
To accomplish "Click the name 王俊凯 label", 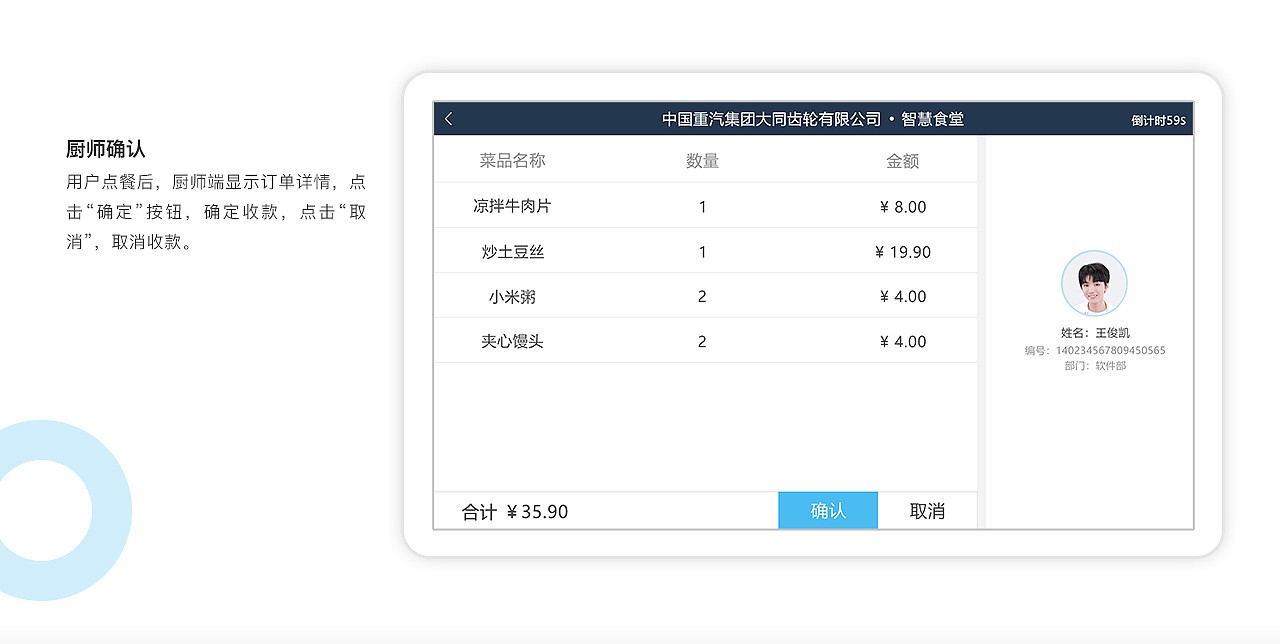I will [1095, 333].
